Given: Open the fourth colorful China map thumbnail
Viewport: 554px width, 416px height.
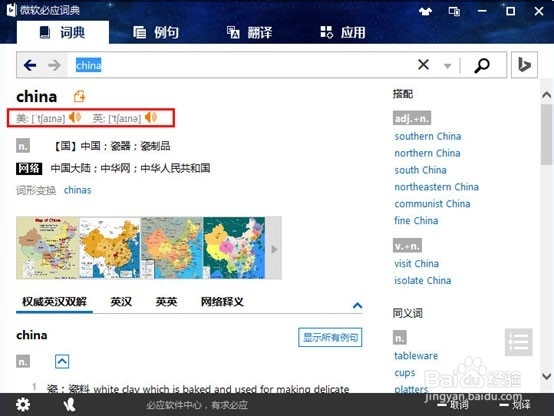Looking at the screenshot, I should pyautogui.click(x=234, y=248).
